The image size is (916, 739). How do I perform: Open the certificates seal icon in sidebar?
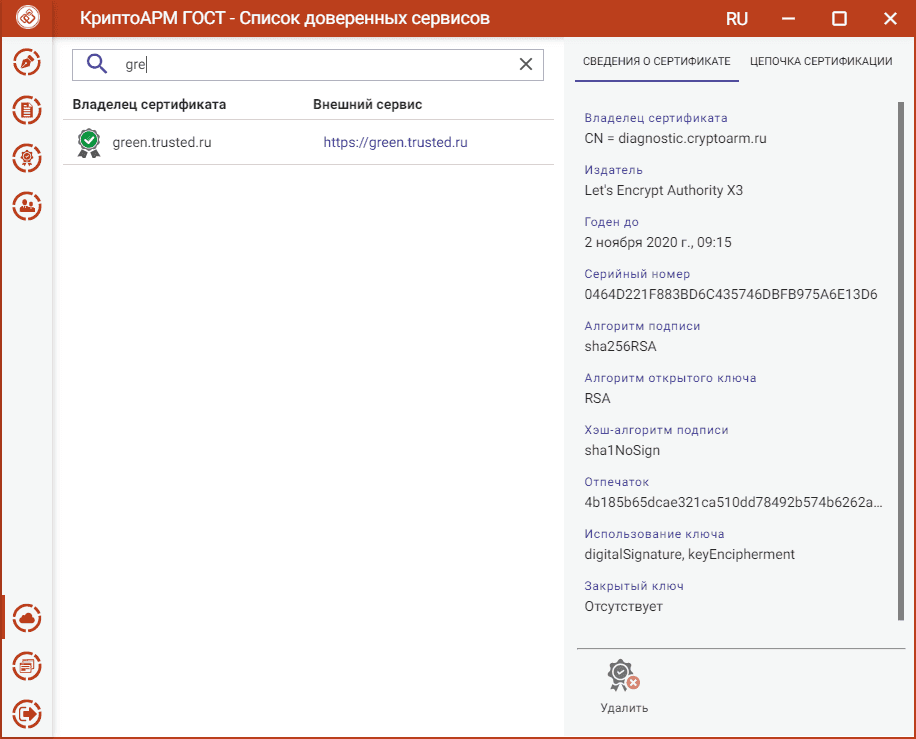click(x=27, y=158)
